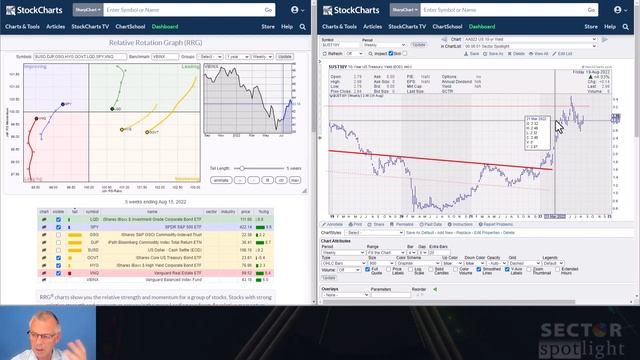This screenshot has height=360, width=640.
Task: Click Update button in RRG toolbar
Action: (x=284, y=57)
